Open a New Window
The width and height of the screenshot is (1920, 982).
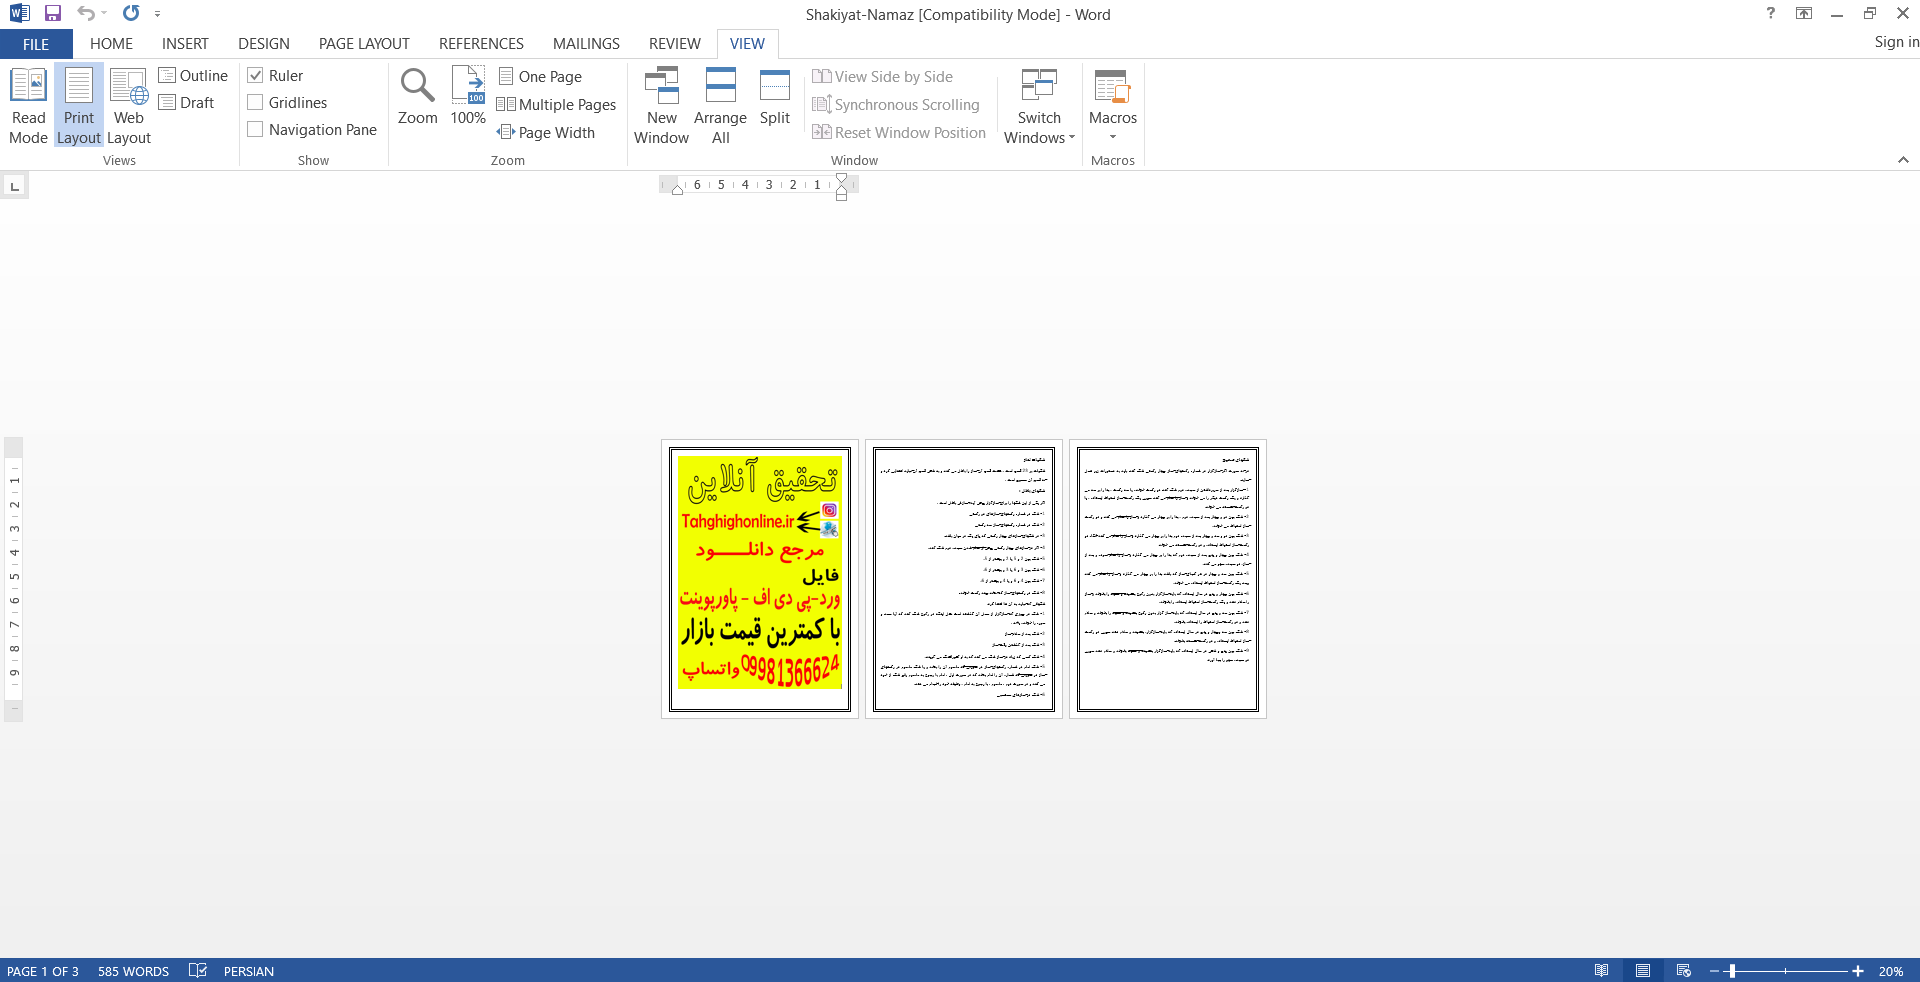(x=661, y=106)
